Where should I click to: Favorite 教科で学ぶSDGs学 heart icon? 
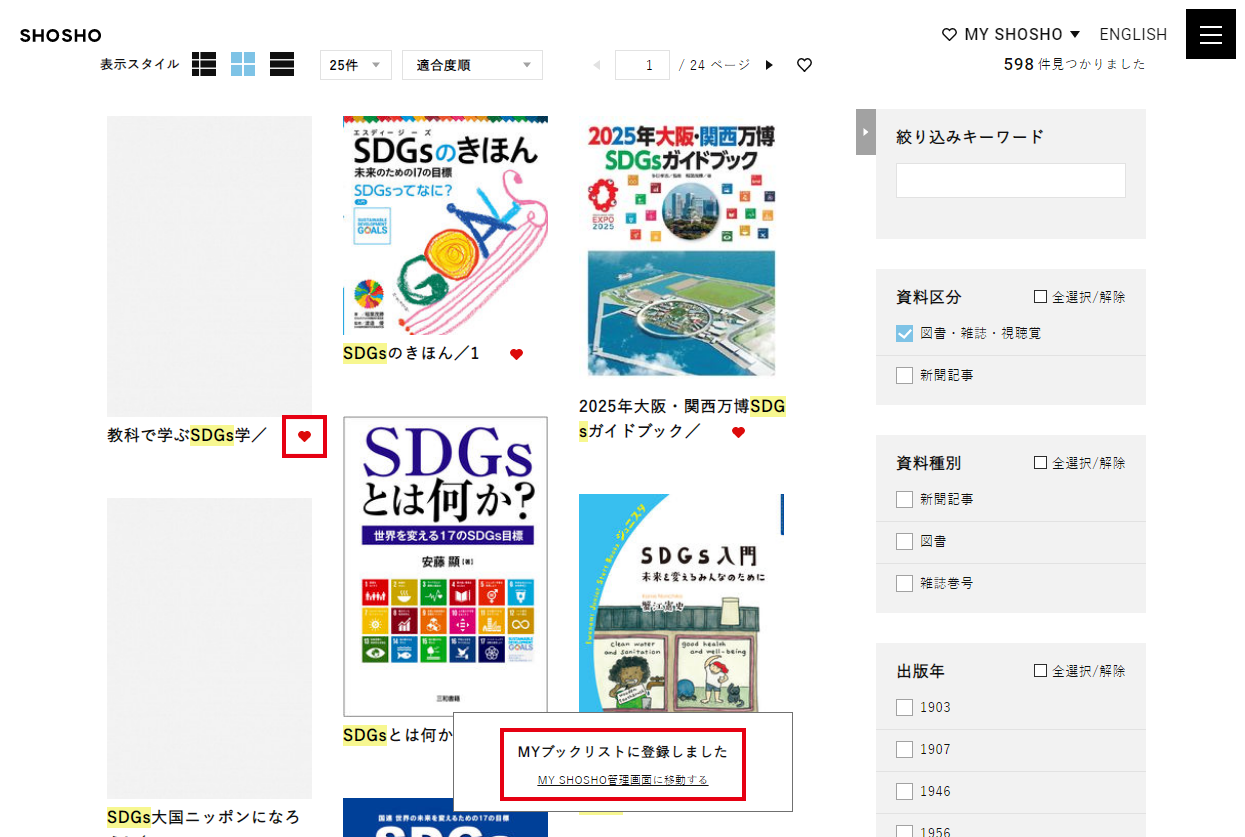[x=305, y=436]
